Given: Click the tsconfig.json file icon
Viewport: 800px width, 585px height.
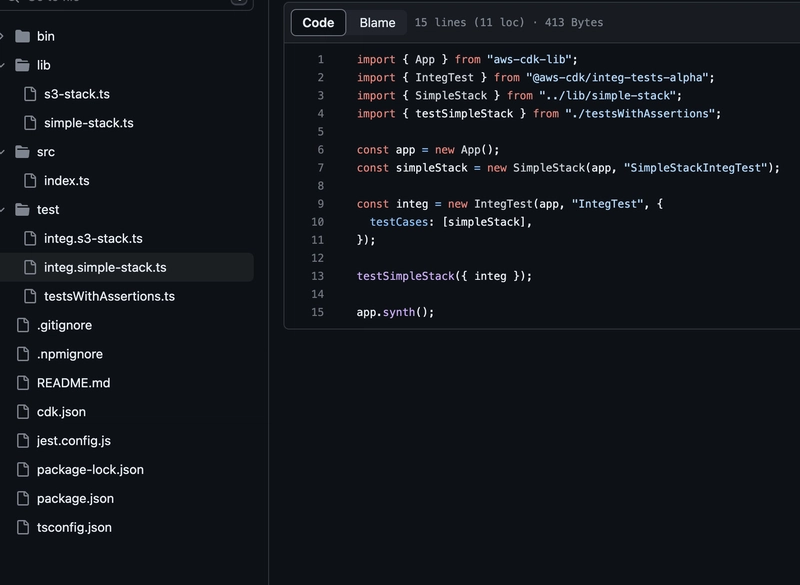Looking at the screenshot, I should coord(23,527).
